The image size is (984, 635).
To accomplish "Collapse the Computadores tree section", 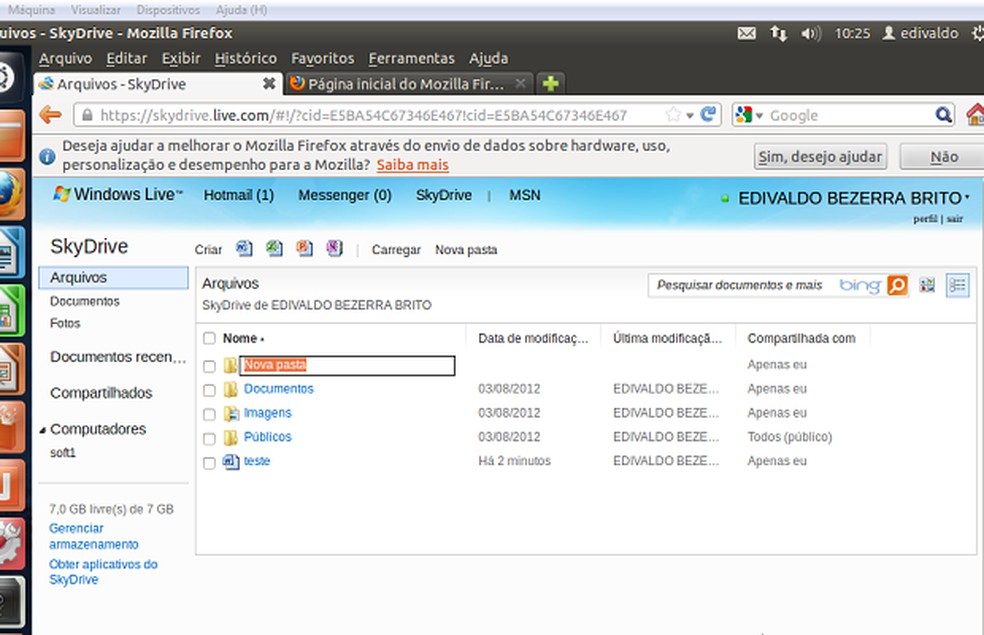I will 43,430.
